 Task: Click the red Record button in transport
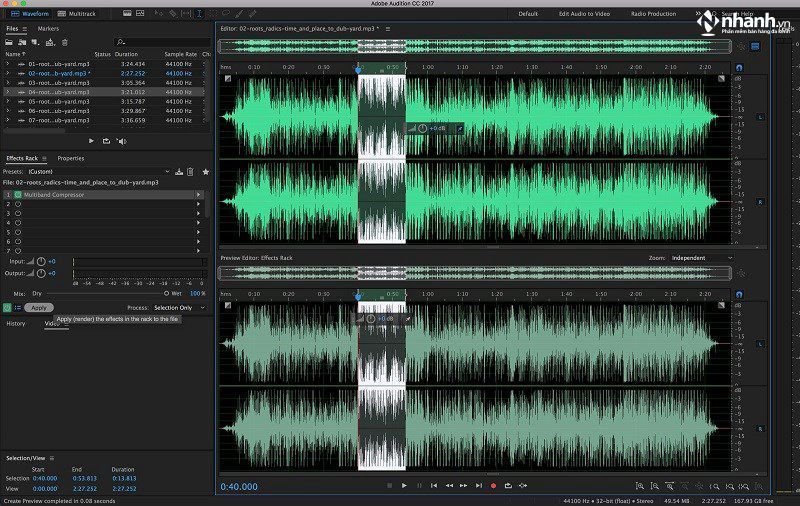pos(493,485)
